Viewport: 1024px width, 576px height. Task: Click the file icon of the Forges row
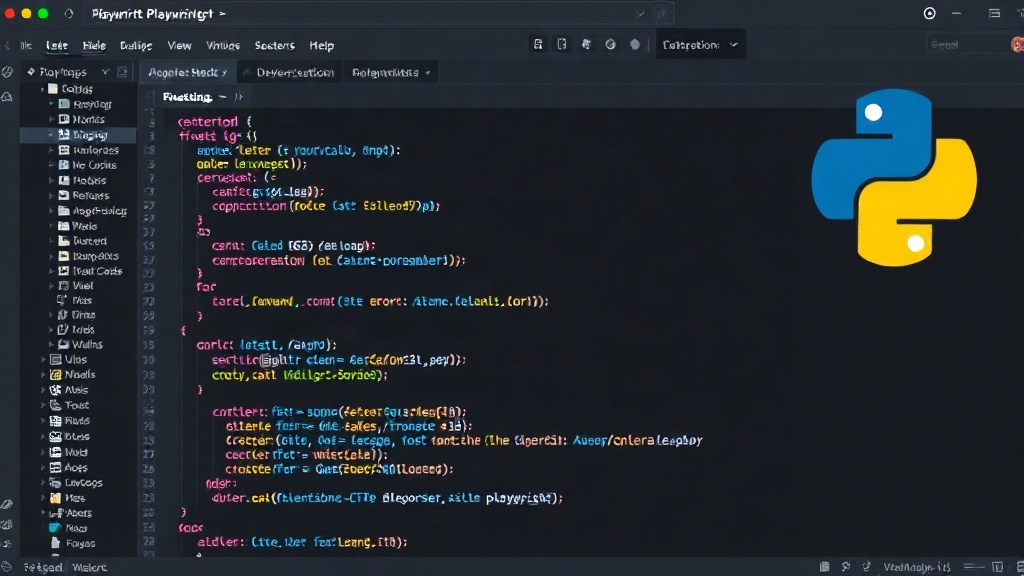coord(56,543)
